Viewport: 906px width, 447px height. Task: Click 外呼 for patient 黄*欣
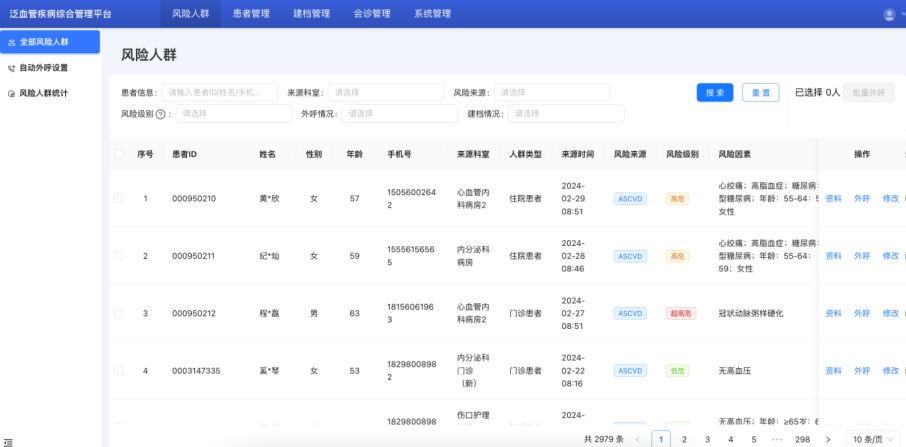click(x=862, y=199)
